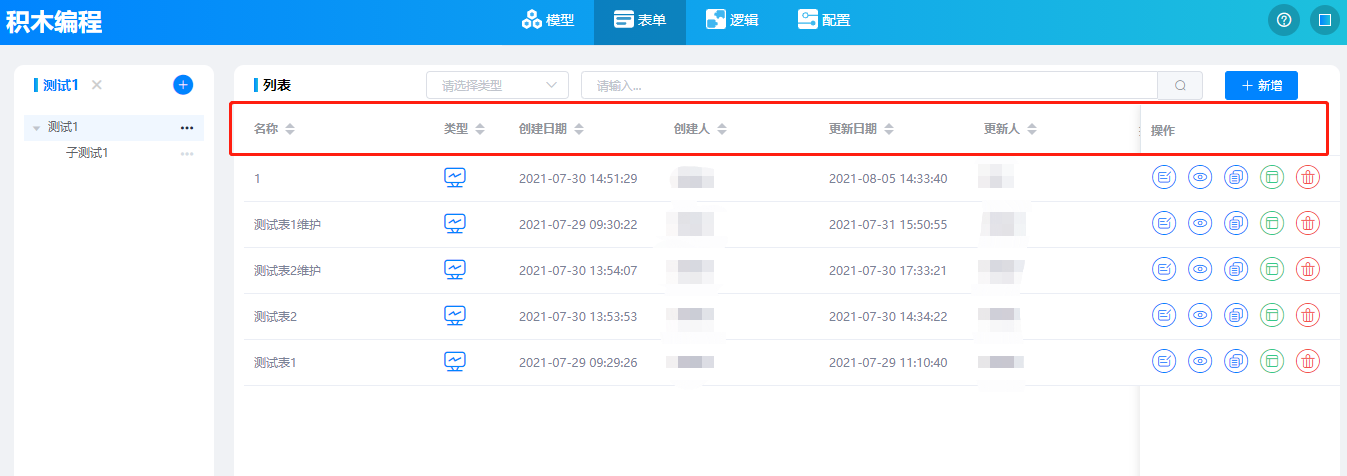Click the blue plus icon in sidebar

click(183, 85)
